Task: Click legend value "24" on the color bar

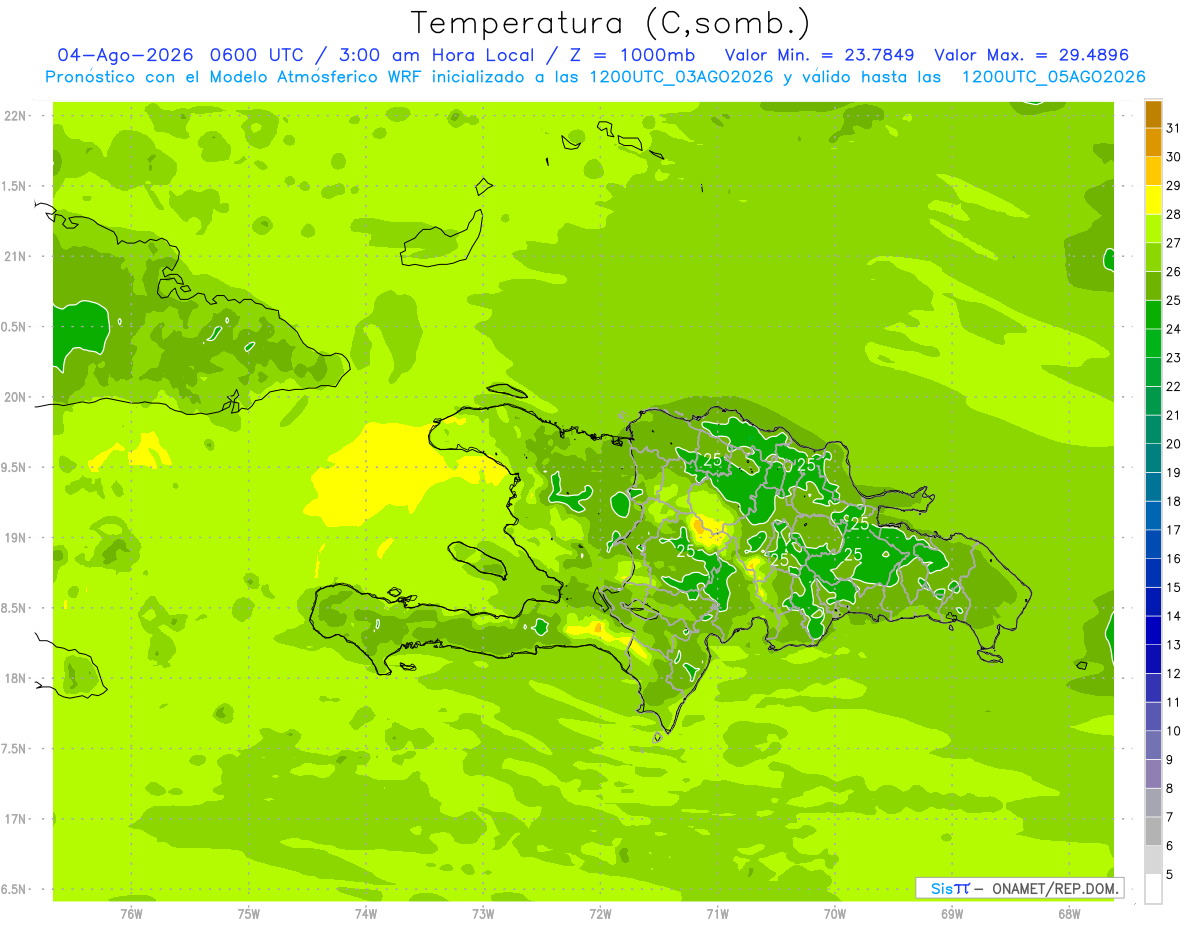Action: (1174, 329)
